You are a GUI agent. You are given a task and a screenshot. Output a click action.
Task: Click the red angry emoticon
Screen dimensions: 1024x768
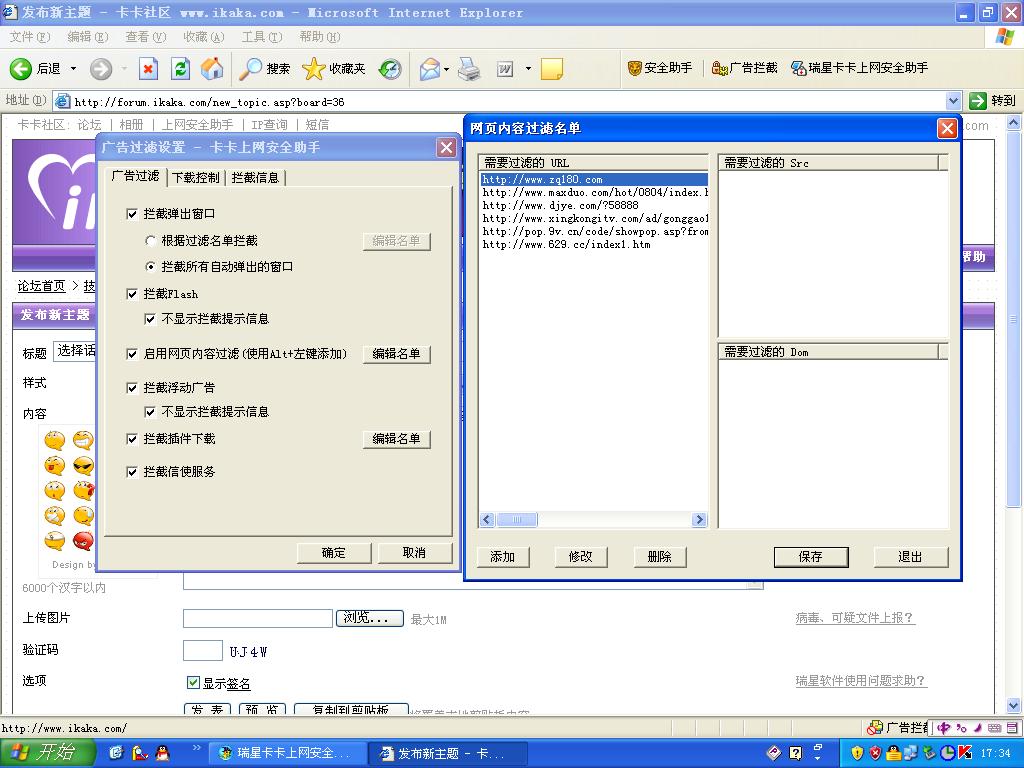coord(83,541)
